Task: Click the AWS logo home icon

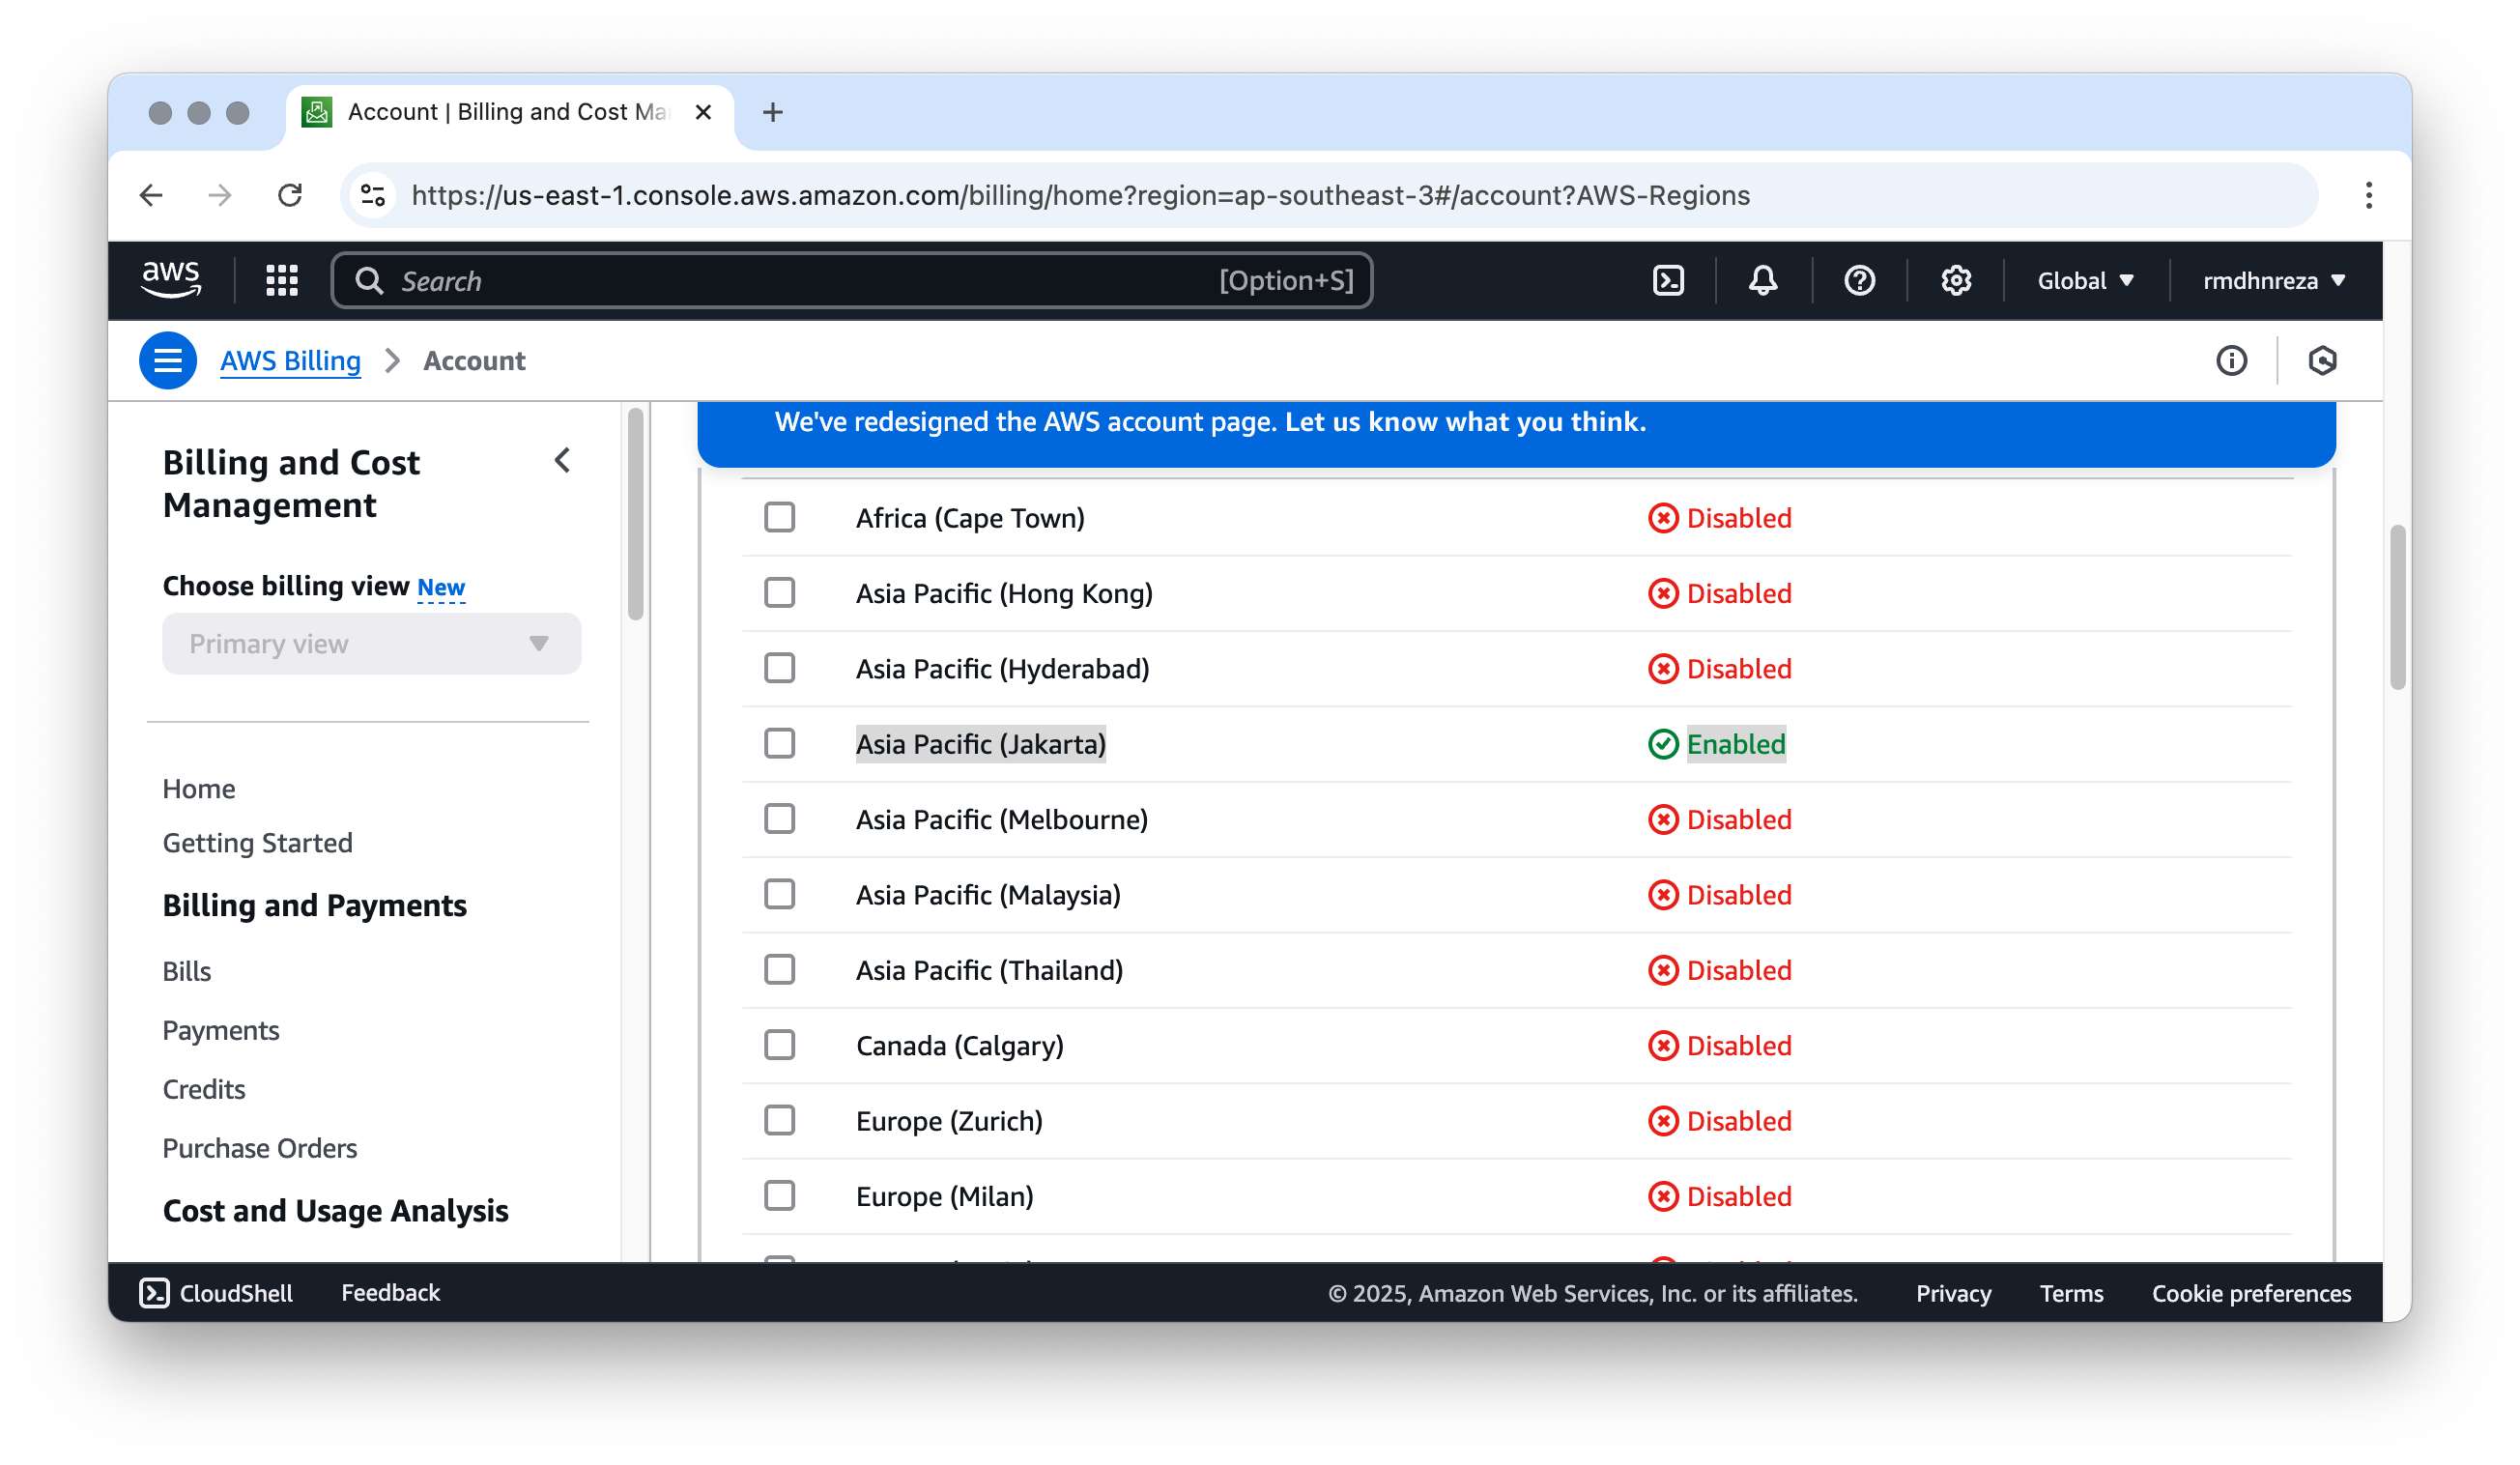Action: click(171, 280)
